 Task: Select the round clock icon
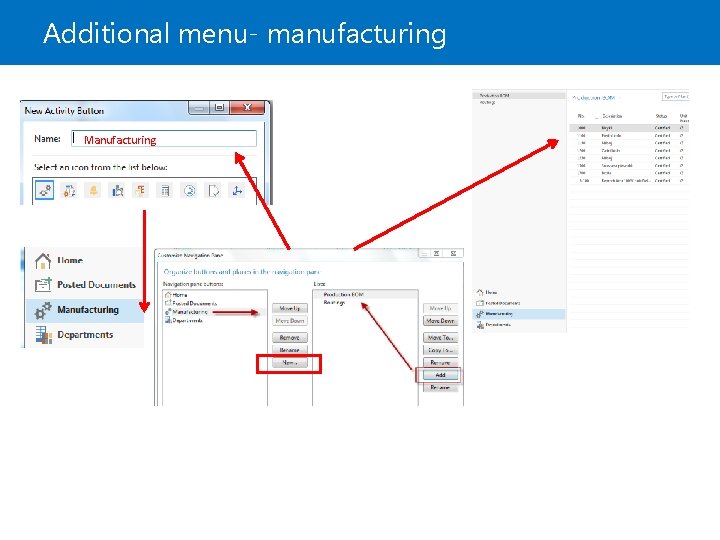point(189,191)
